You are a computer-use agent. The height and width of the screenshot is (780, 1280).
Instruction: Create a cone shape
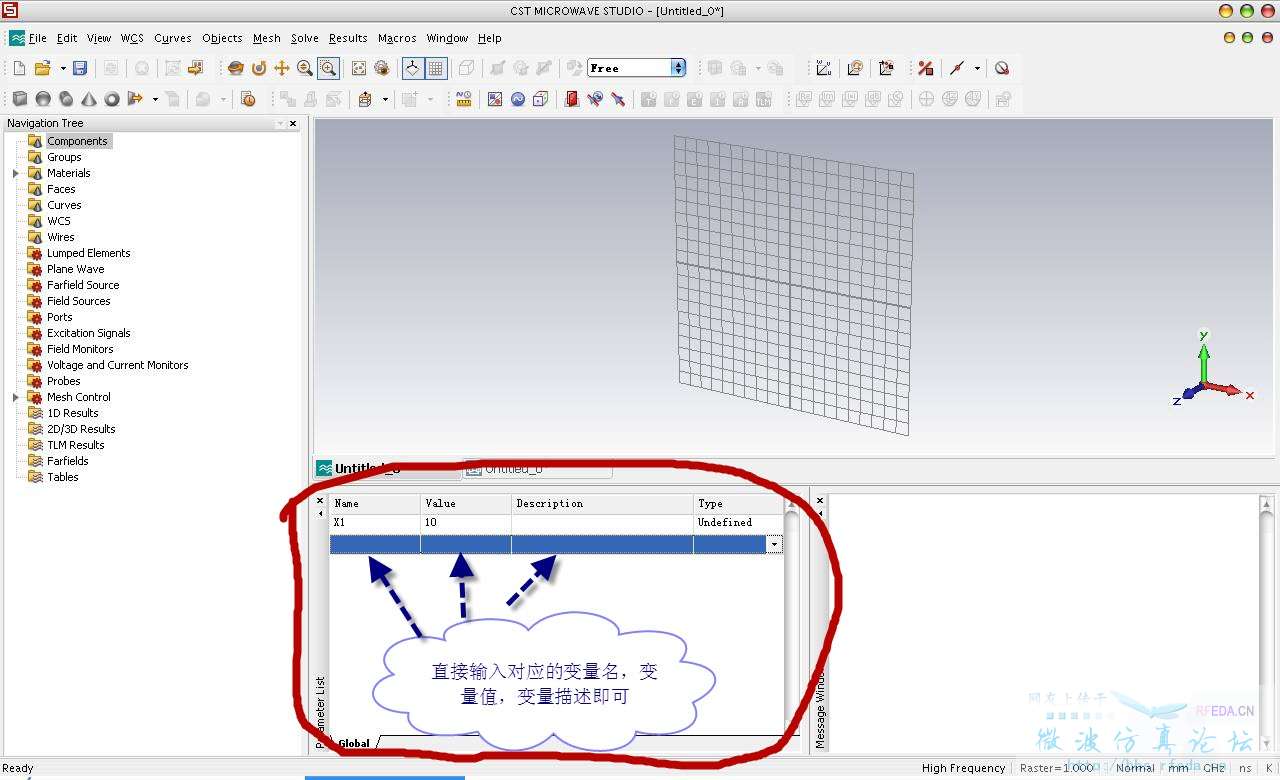pos(89,99)
